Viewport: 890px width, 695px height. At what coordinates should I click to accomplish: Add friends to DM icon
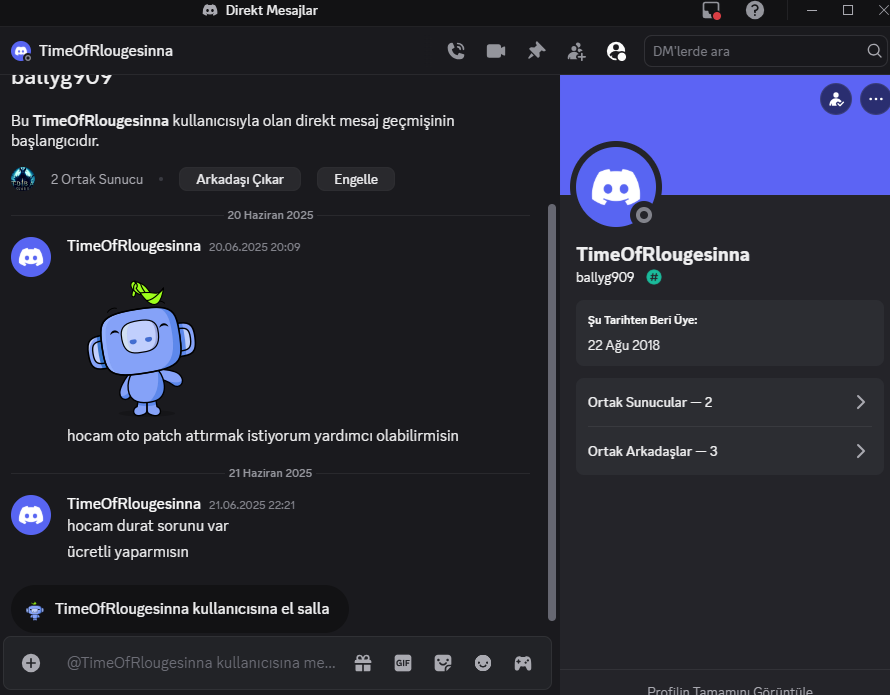(x=577, y=52)
